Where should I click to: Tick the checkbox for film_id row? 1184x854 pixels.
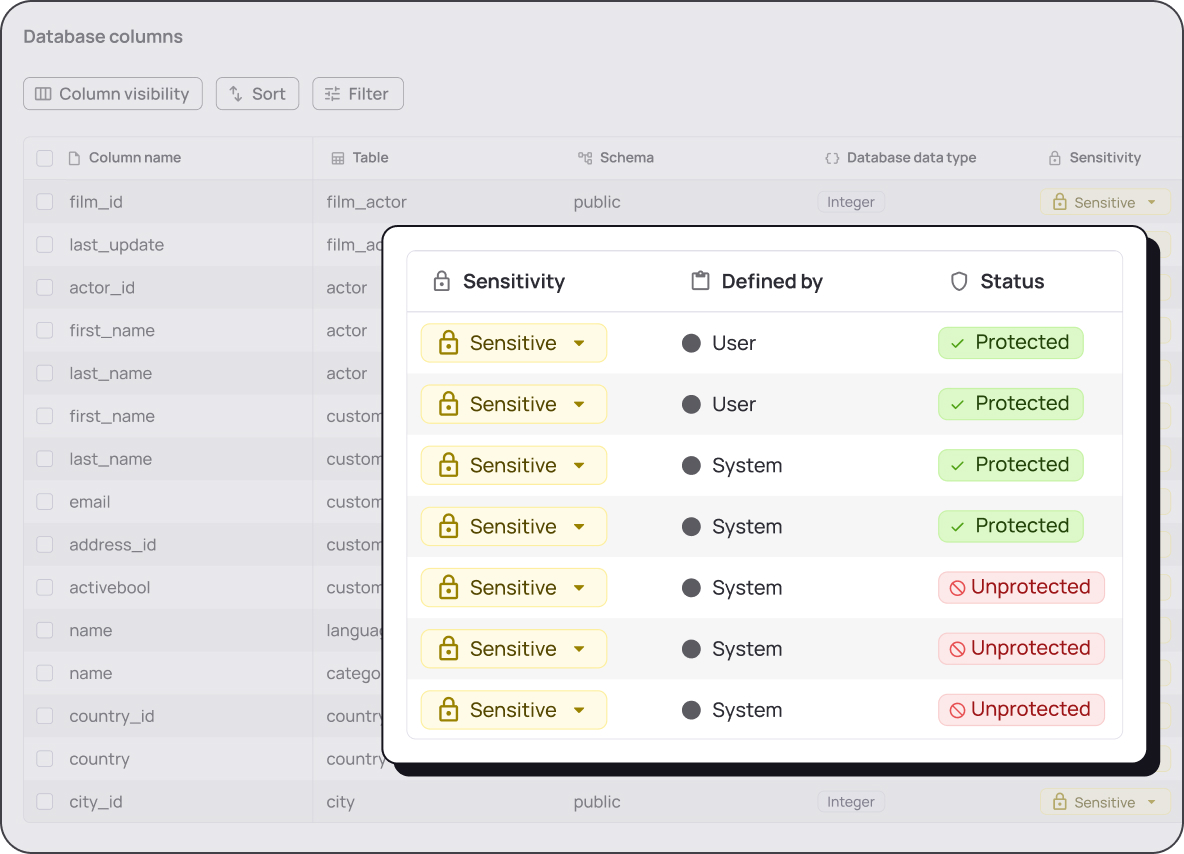(45, 202)
